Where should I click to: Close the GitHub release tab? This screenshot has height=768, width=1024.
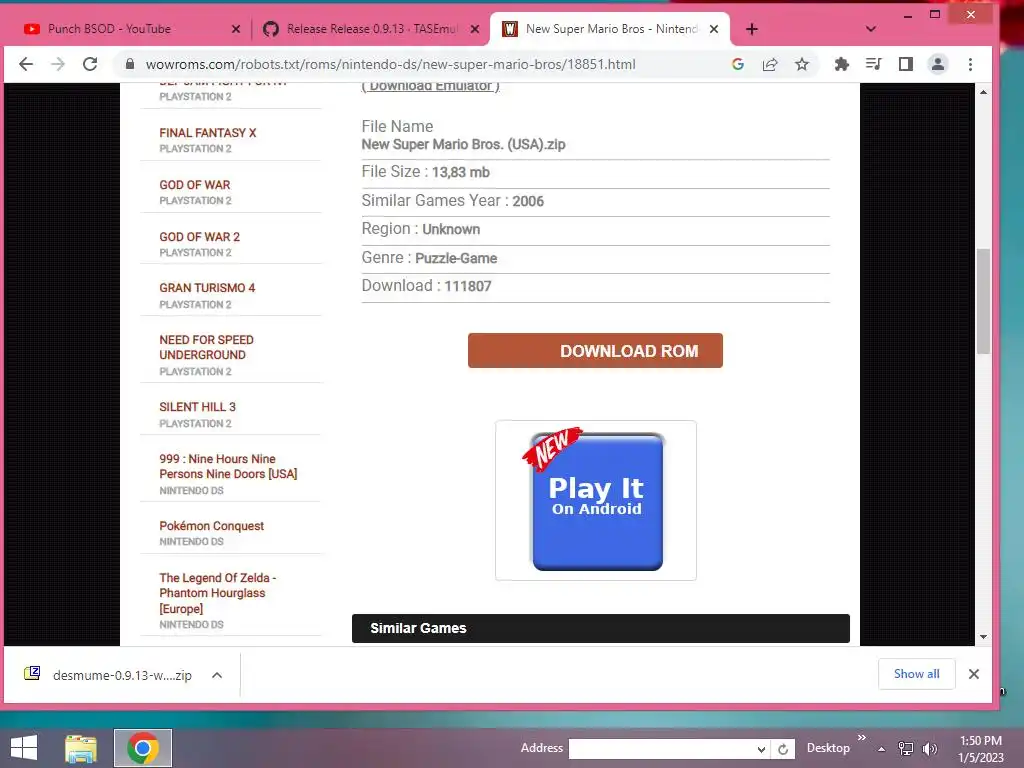pyautogui.click(x=475, y=29)
